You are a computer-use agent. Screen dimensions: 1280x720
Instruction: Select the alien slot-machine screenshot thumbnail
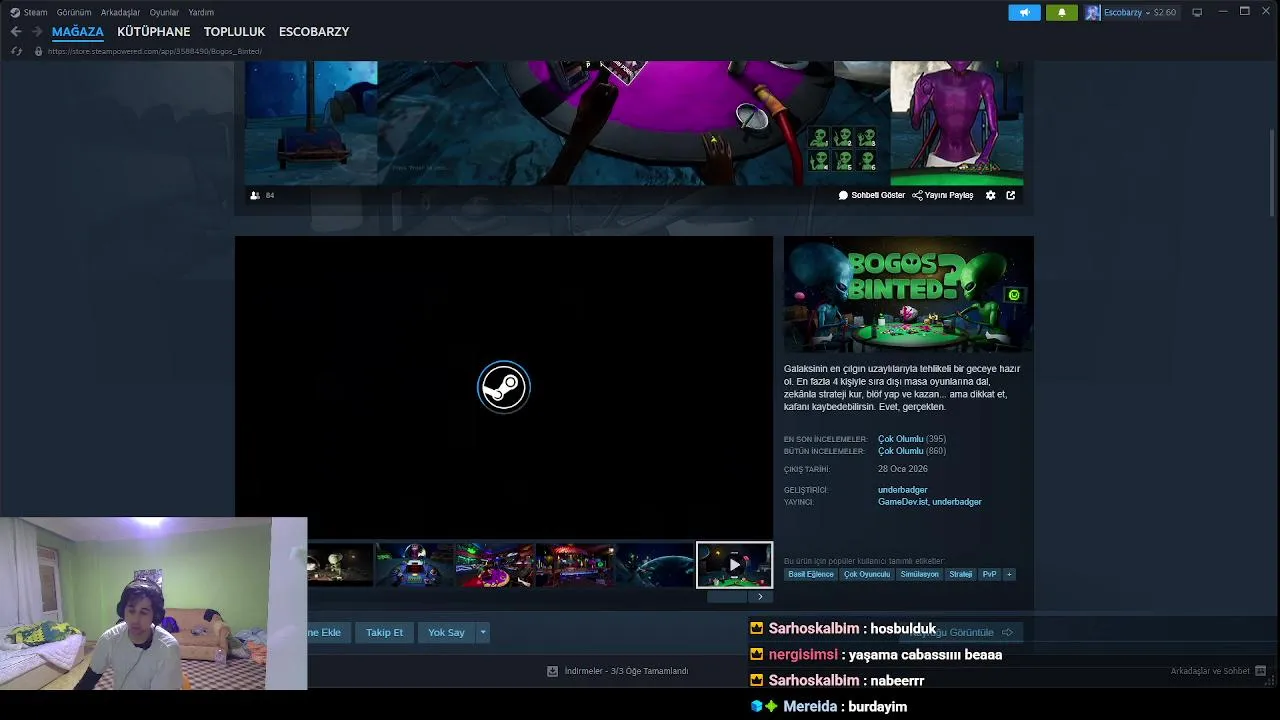415,565
